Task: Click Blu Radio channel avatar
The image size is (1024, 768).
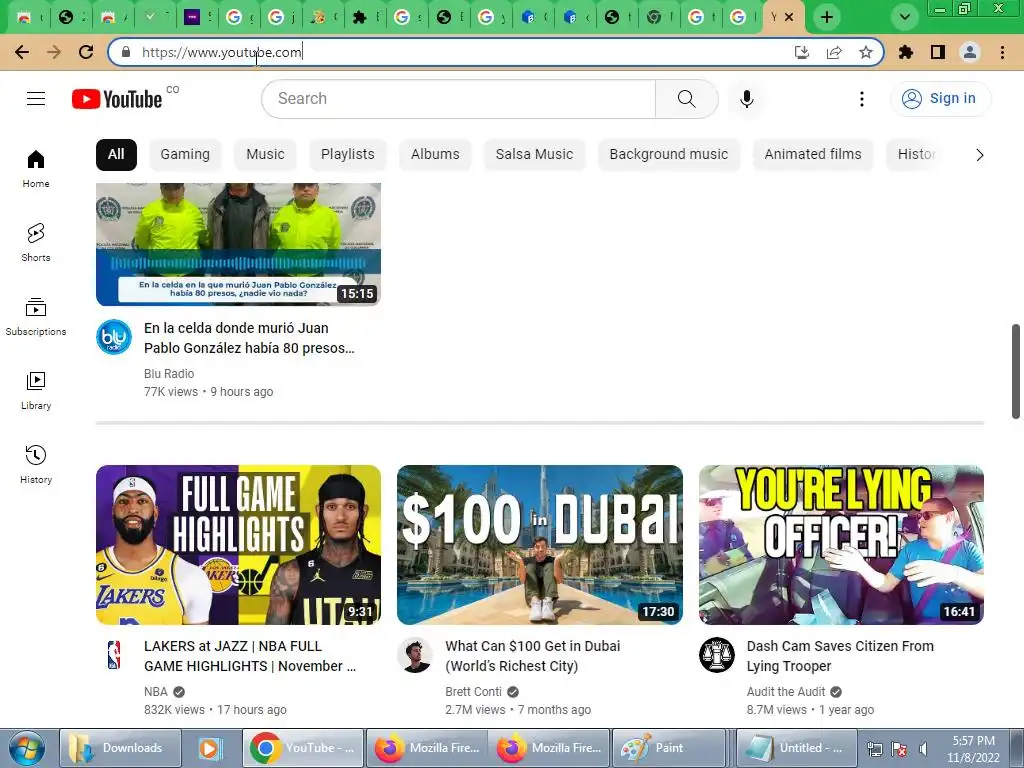Action: 114,337
